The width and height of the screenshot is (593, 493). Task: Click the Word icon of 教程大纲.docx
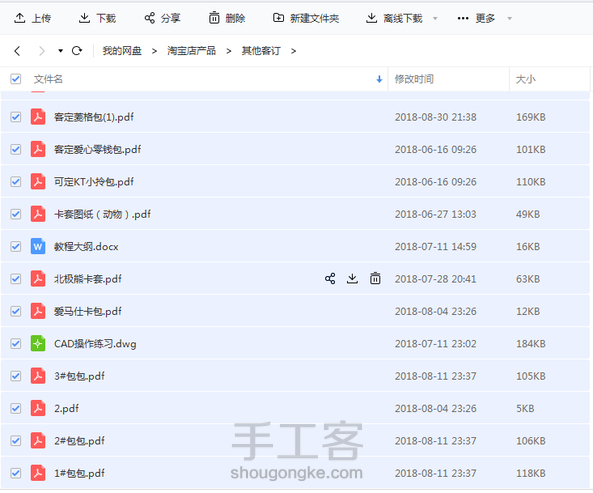click(38, 246)
